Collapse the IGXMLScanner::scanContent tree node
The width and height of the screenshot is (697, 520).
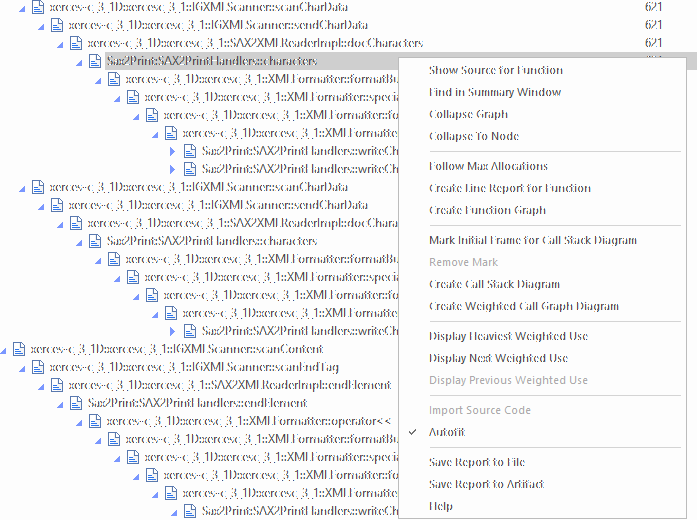tap(5, 349)
